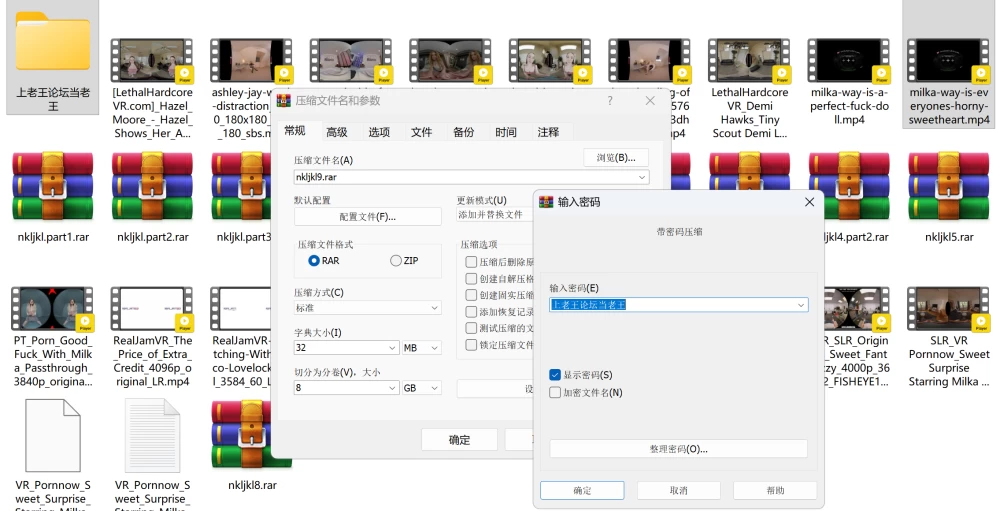Select the nkljkl.part2.rar archive icon

pyautogui.click(x=152, y=186)
